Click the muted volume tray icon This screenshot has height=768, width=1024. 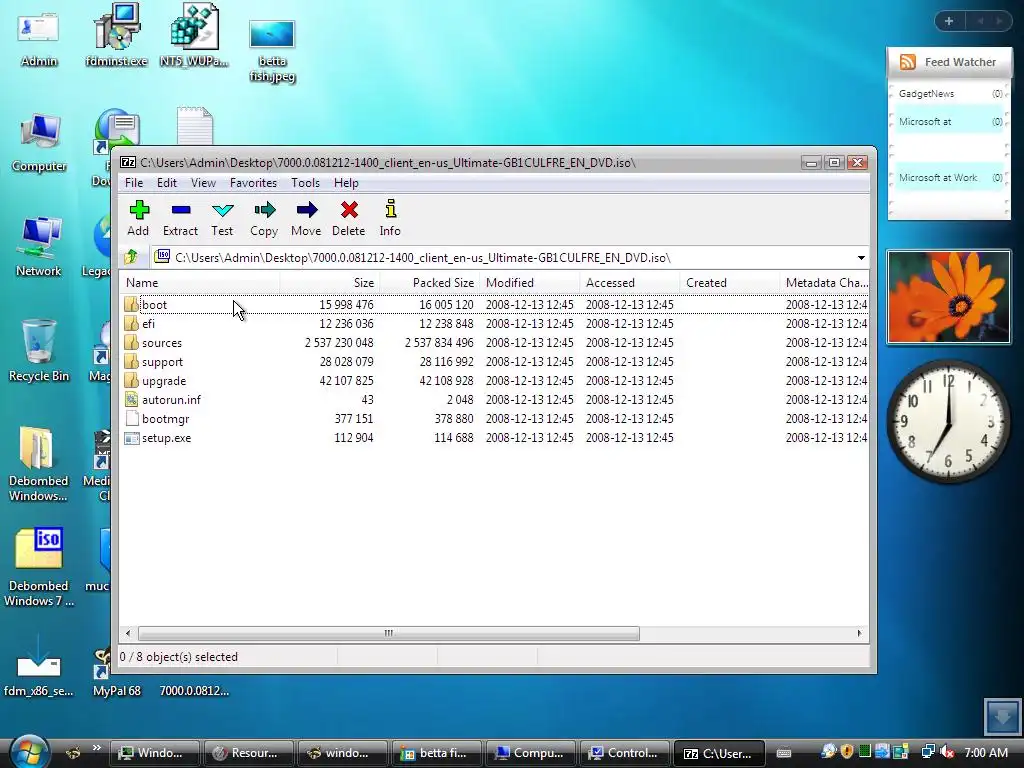click(948, 752)
